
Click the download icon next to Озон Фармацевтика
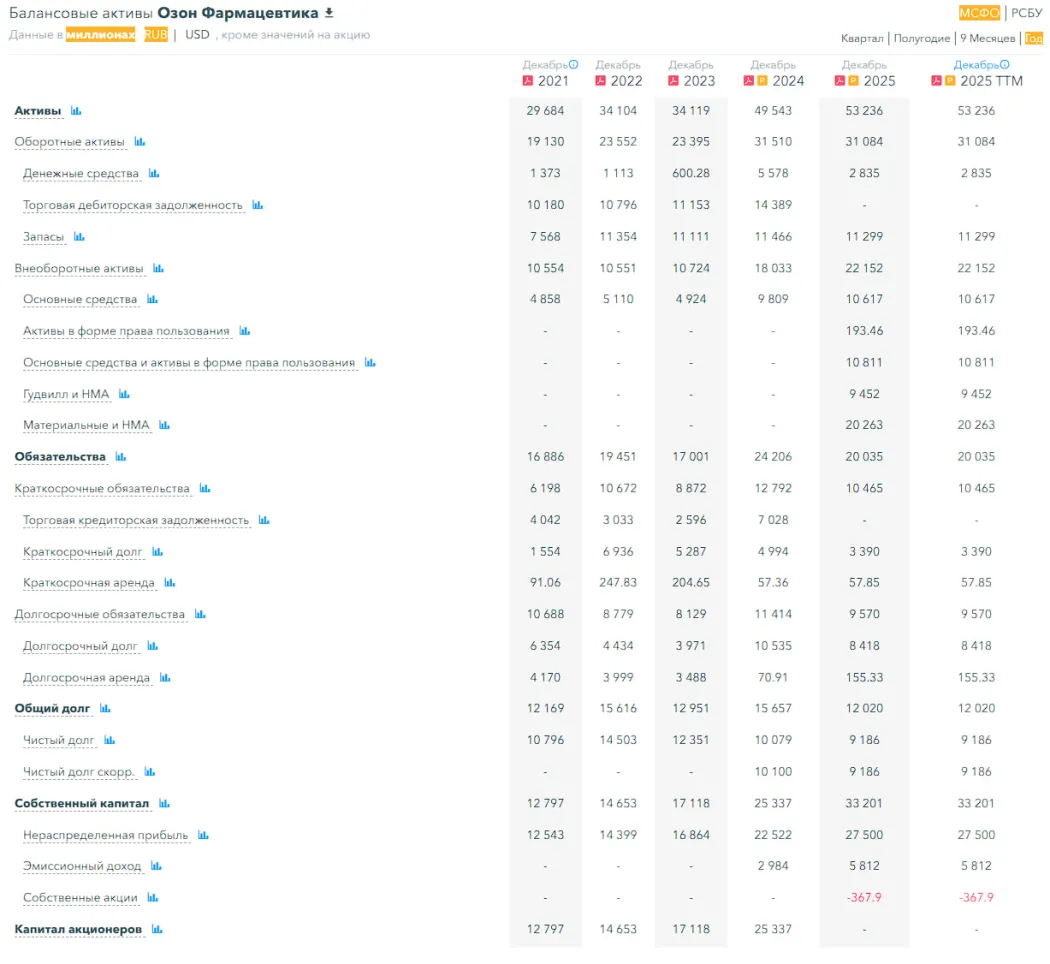(x=329, y=13)
